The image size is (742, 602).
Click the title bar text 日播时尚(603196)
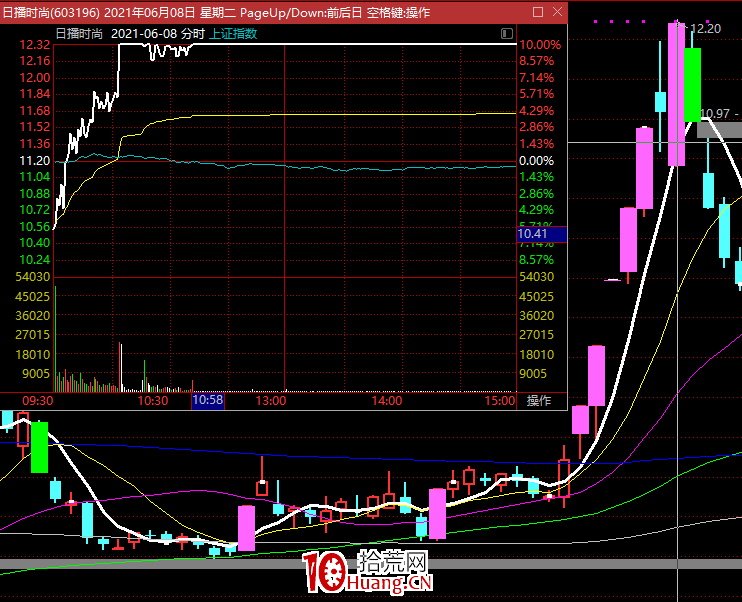51,12
